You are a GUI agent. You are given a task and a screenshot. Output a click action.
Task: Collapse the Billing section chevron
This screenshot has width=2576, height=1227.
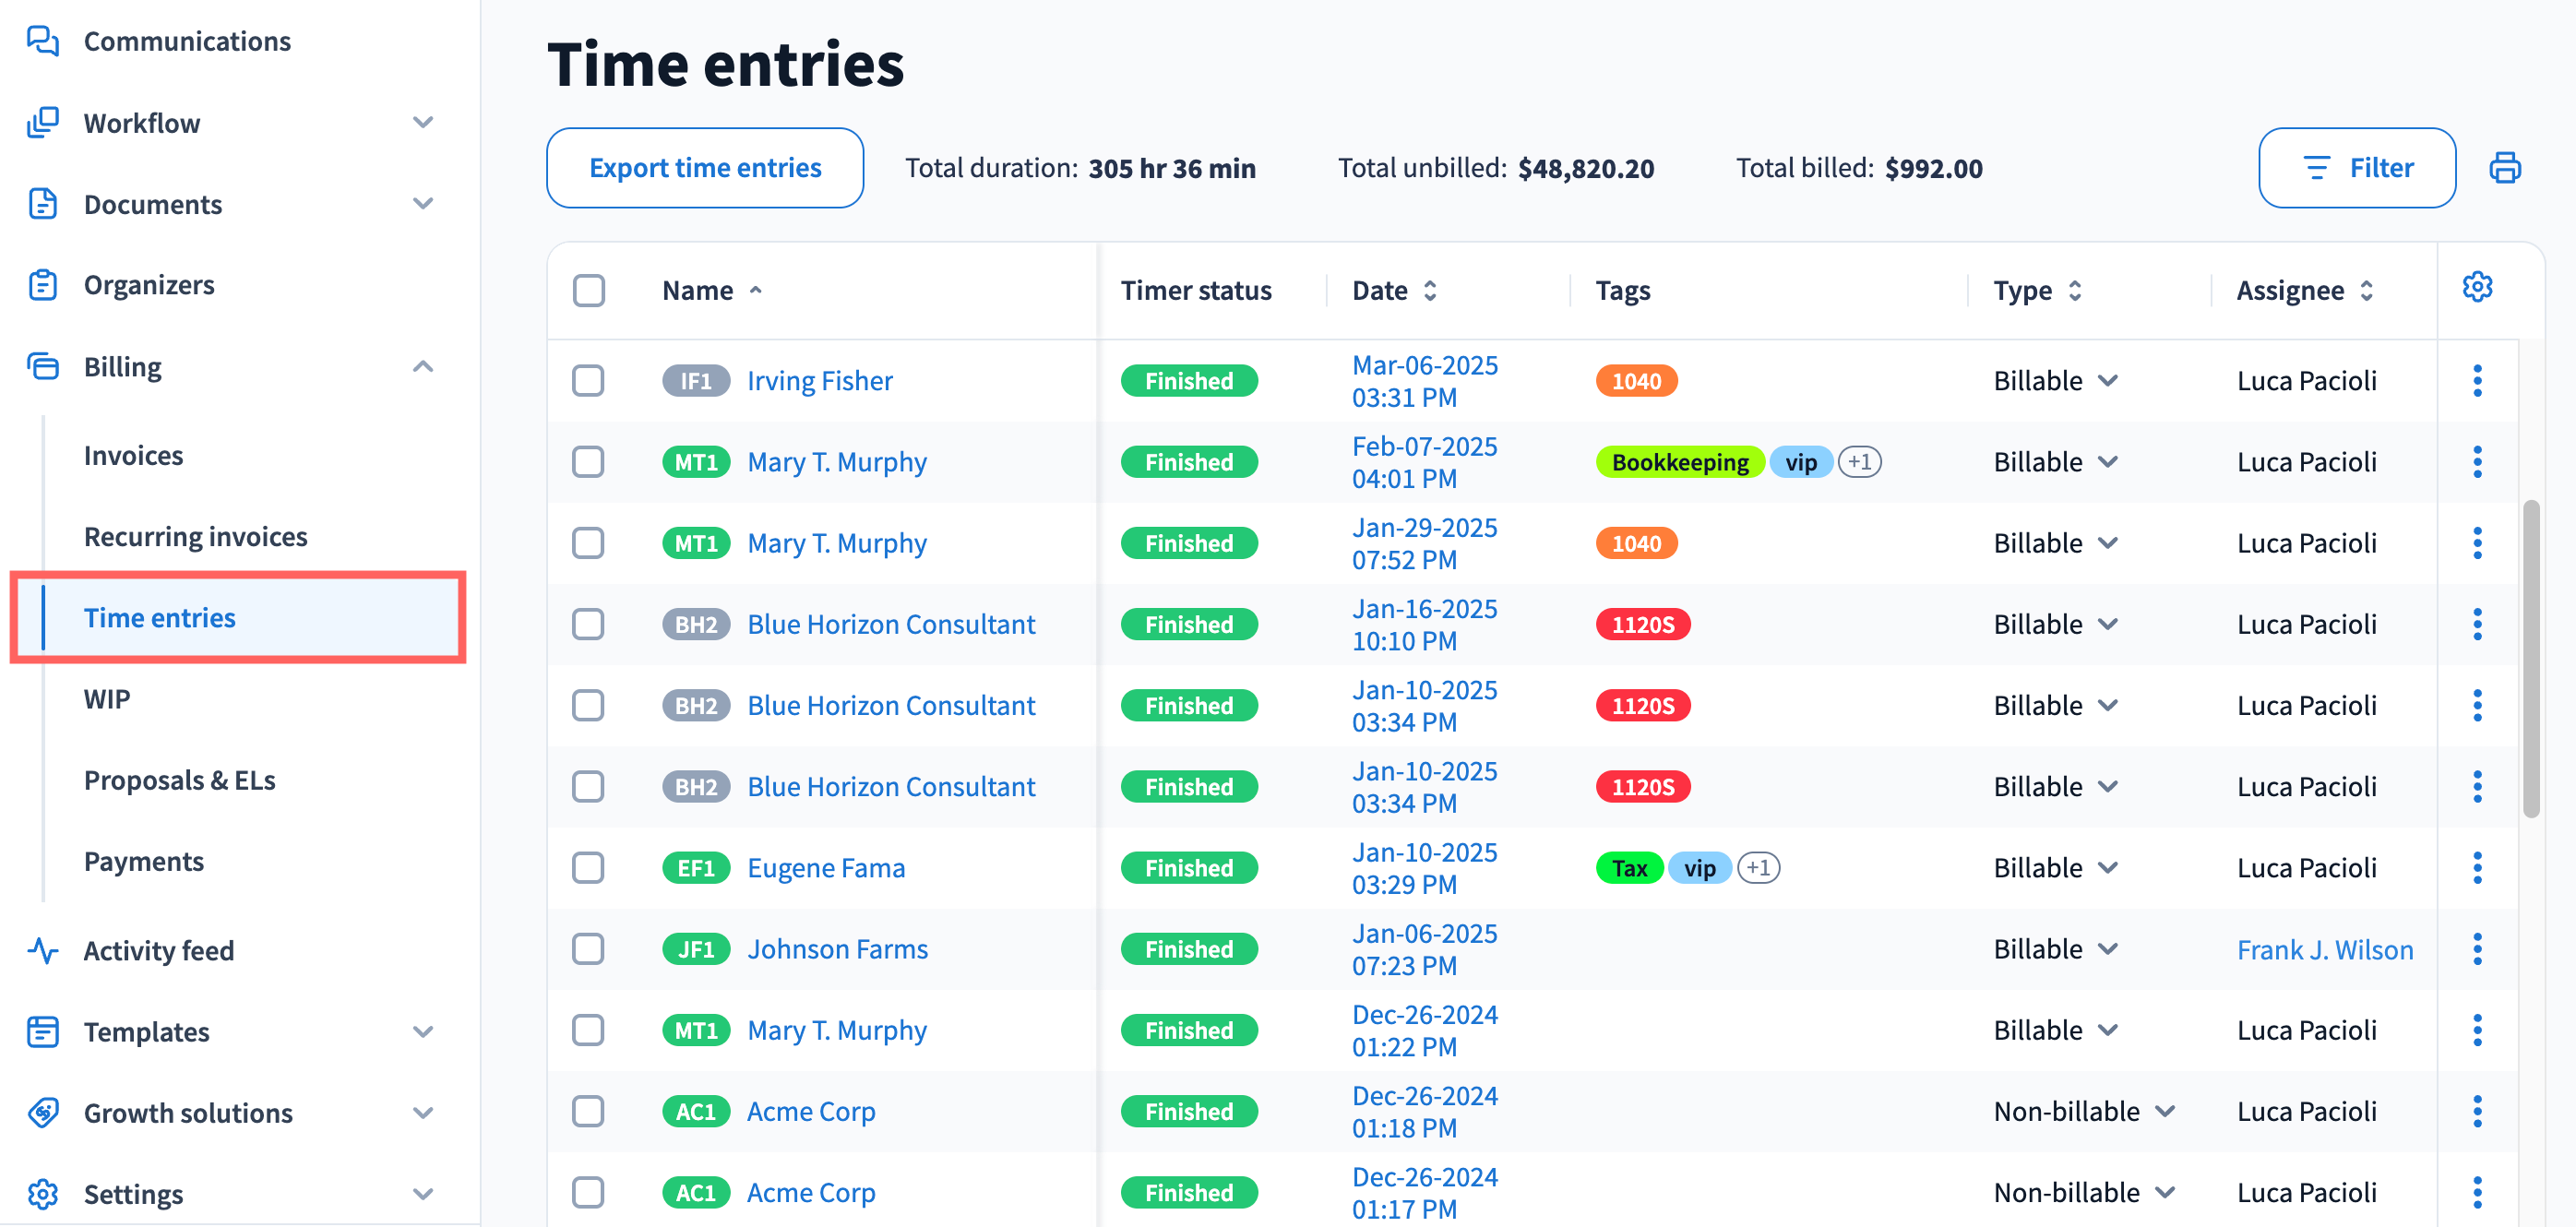pyautogui.click(x=422, y=367)
